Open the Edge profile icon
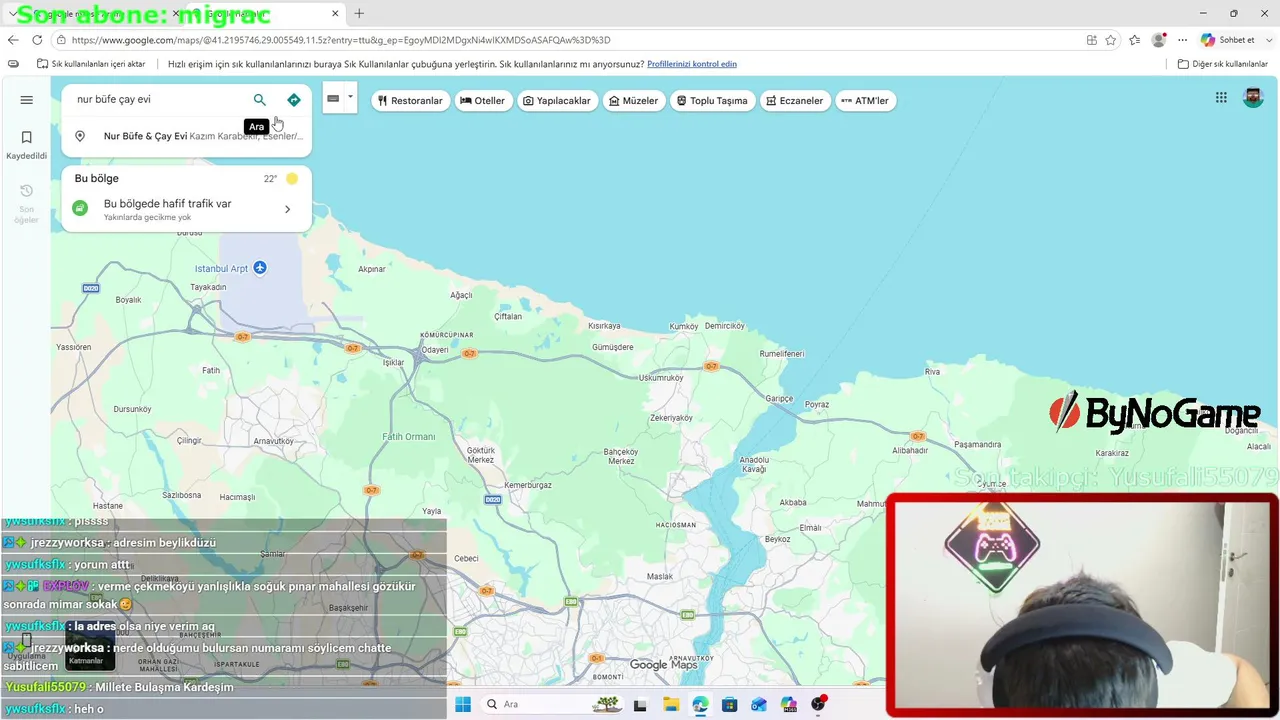This screenshot has width=1280, height=720. pos(1159,40)
